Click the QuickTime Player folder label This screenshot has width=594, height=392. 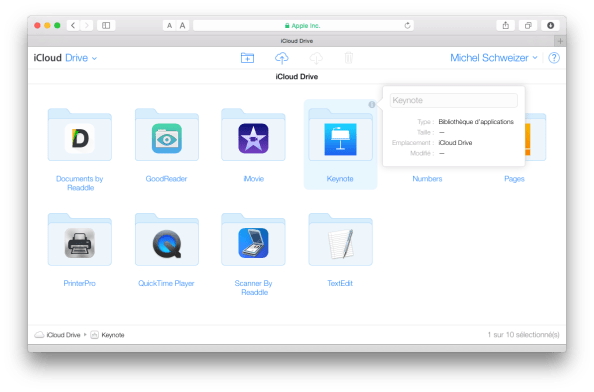click(x=166, y=283)
